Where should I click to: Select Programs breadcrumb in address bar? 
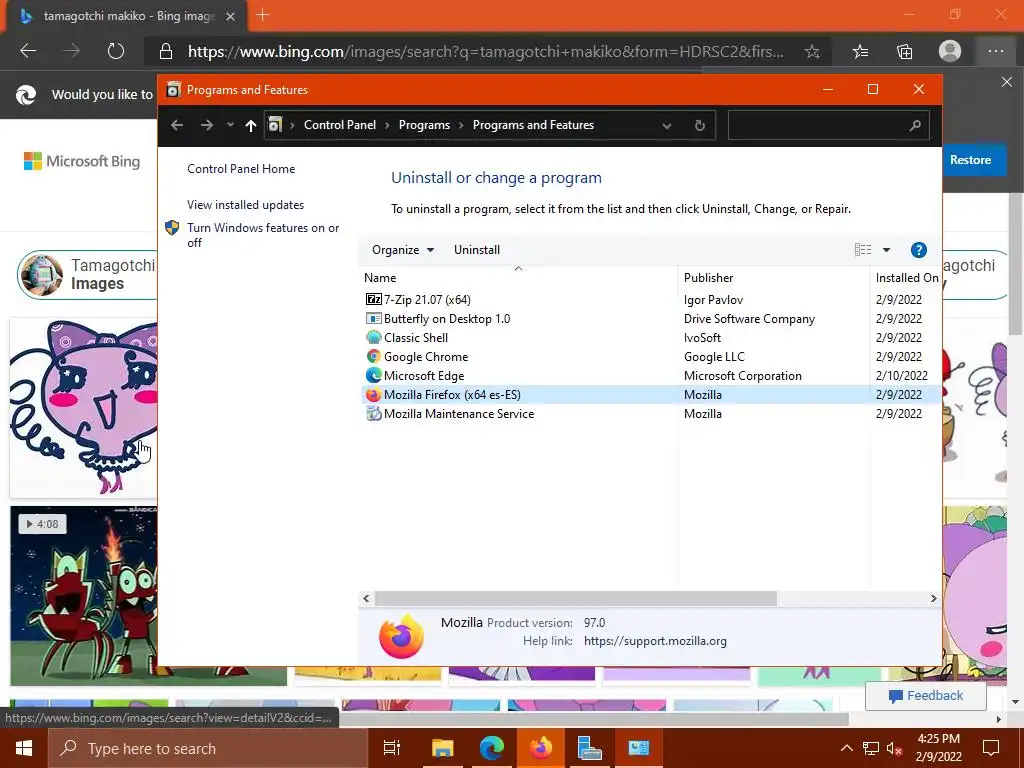pyautogui.click(x=424, y=125)
